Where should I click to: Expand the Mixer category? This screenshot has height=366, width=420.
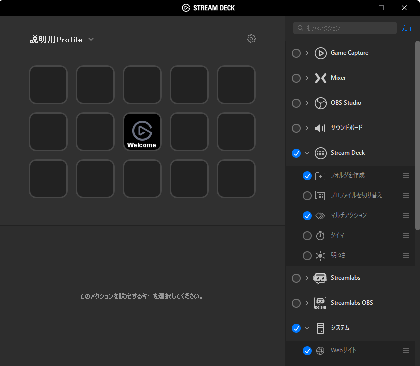click(x=307, y=78)
